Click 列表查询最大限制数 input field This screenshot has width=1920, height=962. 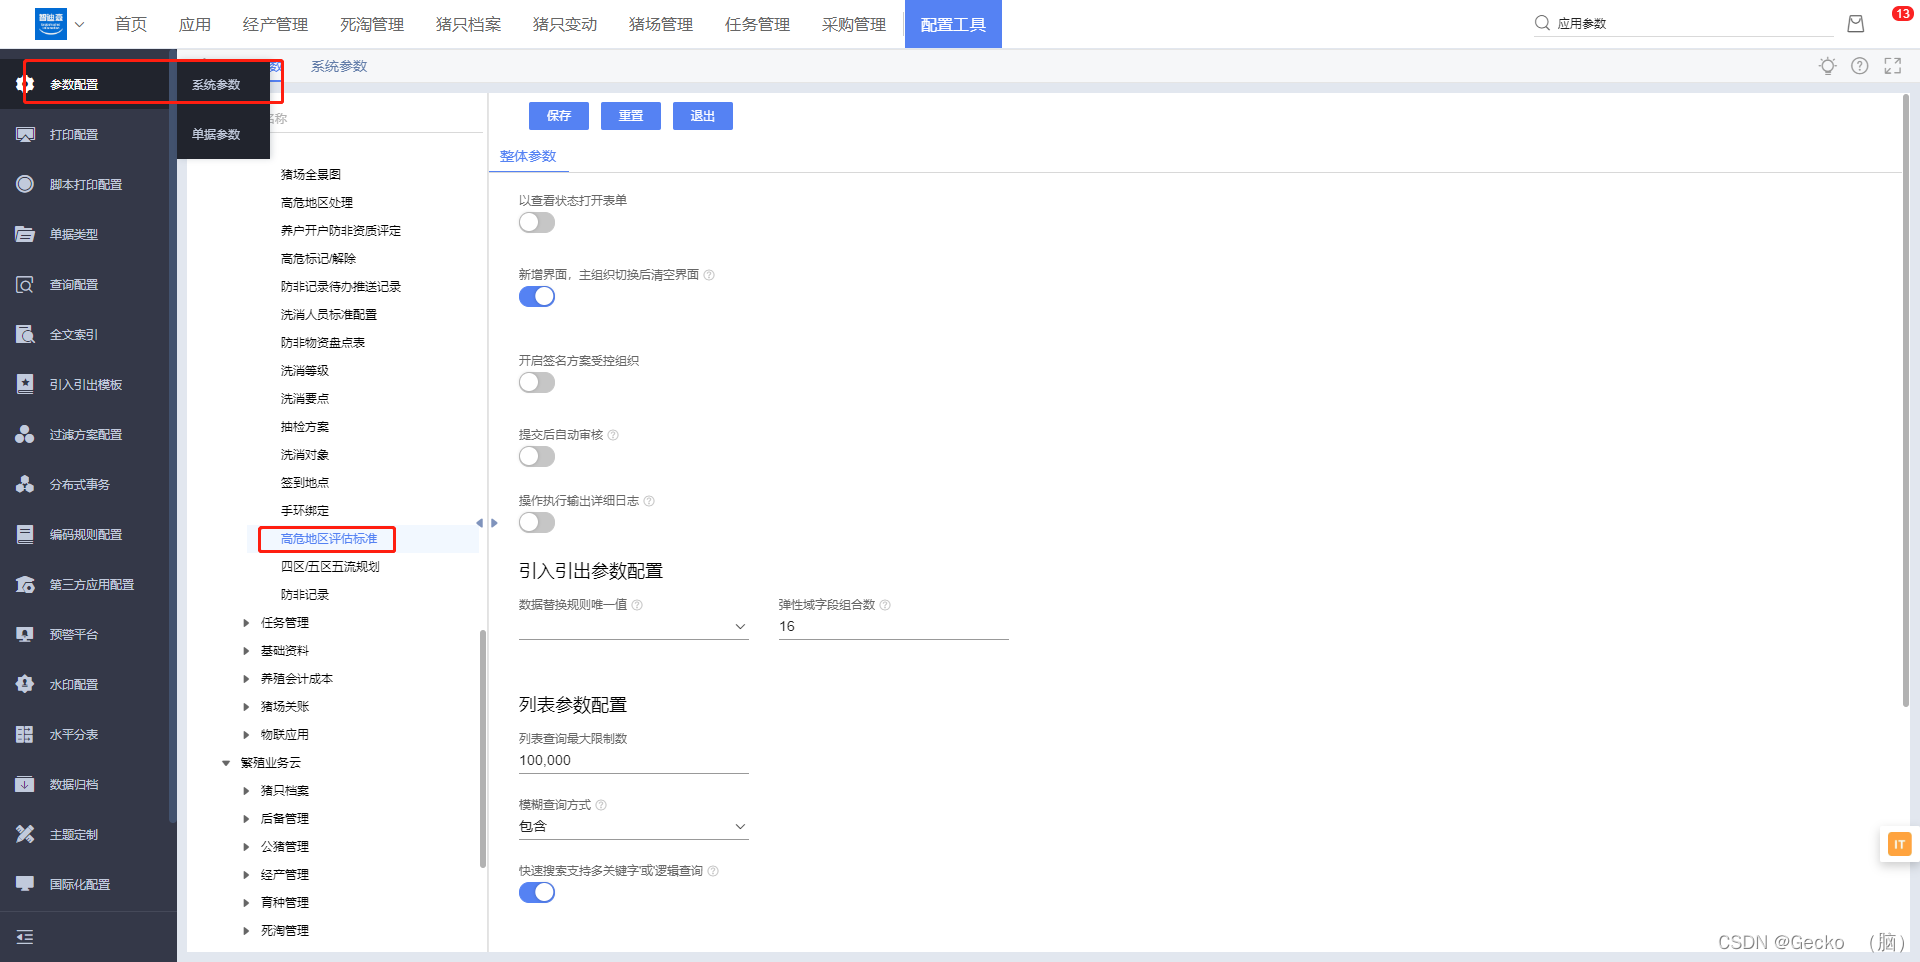[633, 761]
